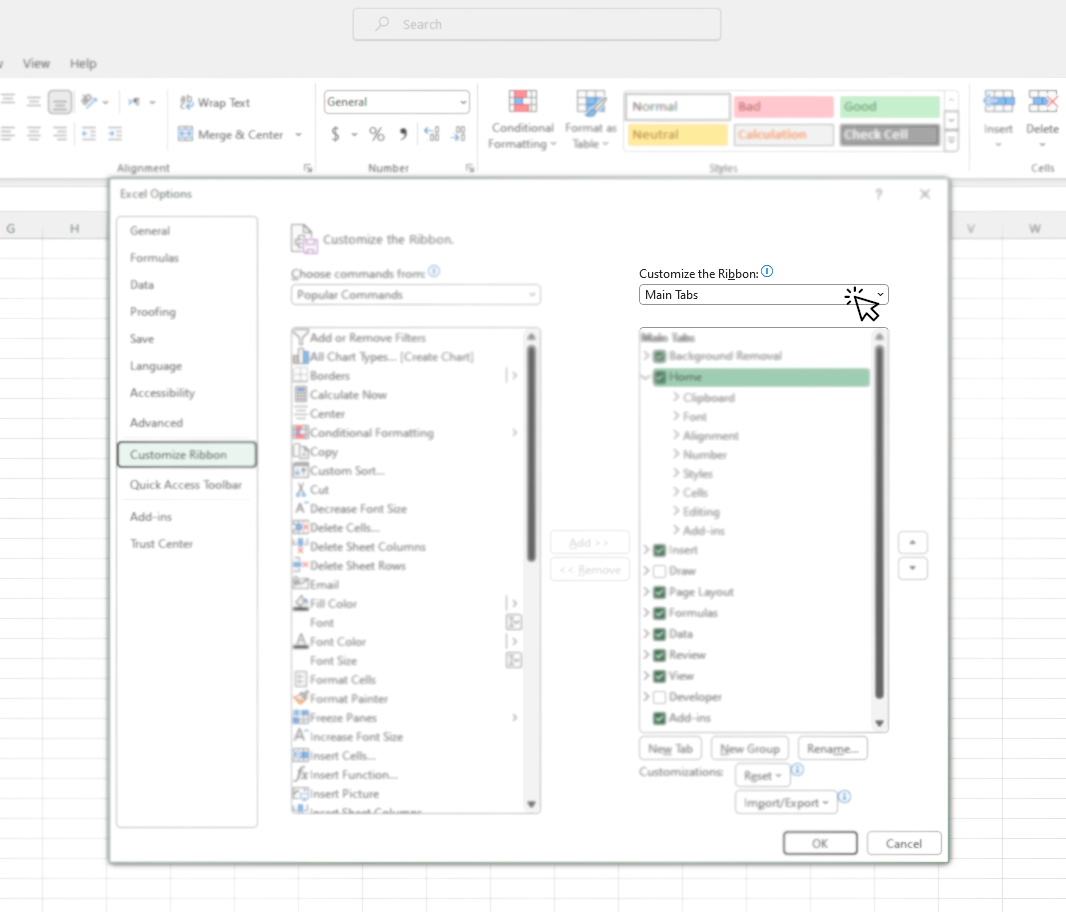Apply the accounting dollar format
The height and width of the screenshot is (912, 1066).
(x=335, y=134)
